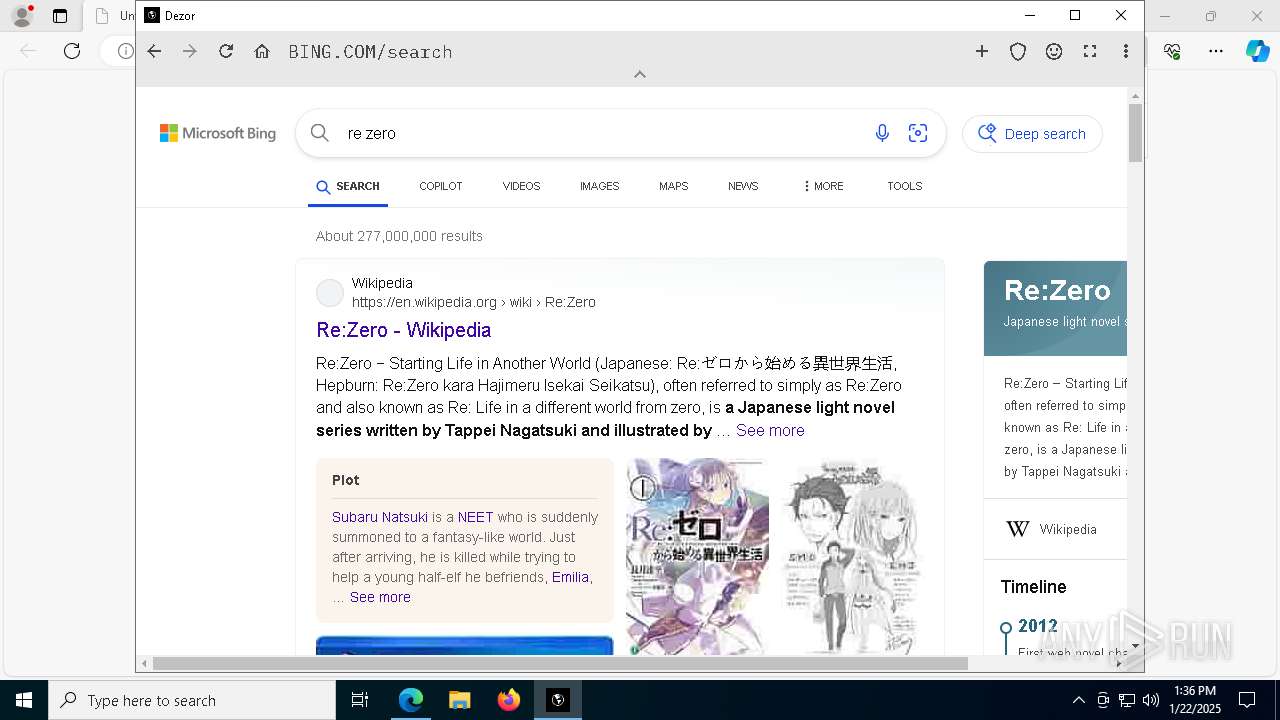
Task: Open the Windows Start menu
Action: pyautogui.click(x=24, y=700)
